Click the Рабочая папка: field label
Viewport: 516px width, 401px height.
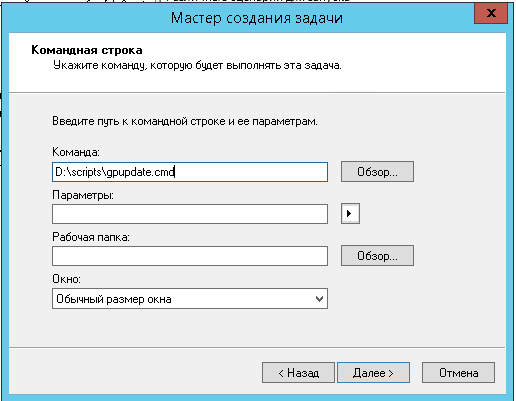coord(91,237)
